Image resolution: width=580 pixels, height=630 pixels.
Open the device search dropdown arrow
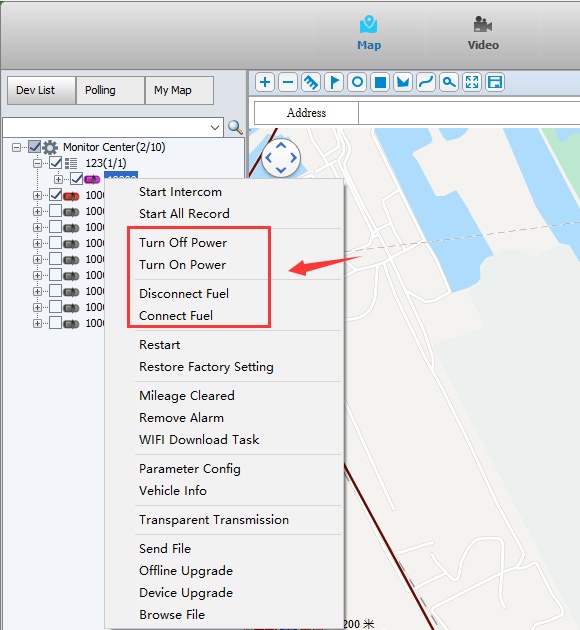(x=215, y=128)
